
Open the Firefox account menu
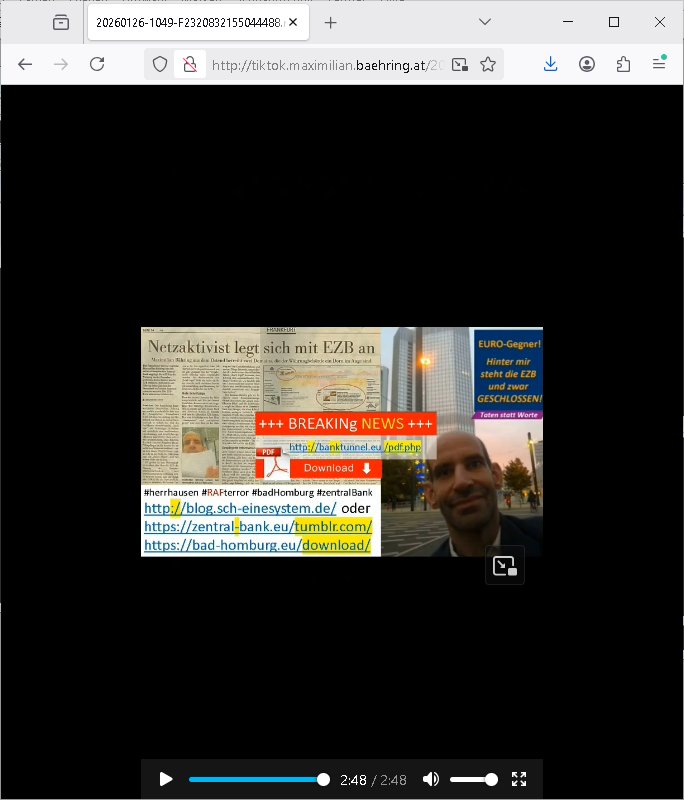[587, 64]
